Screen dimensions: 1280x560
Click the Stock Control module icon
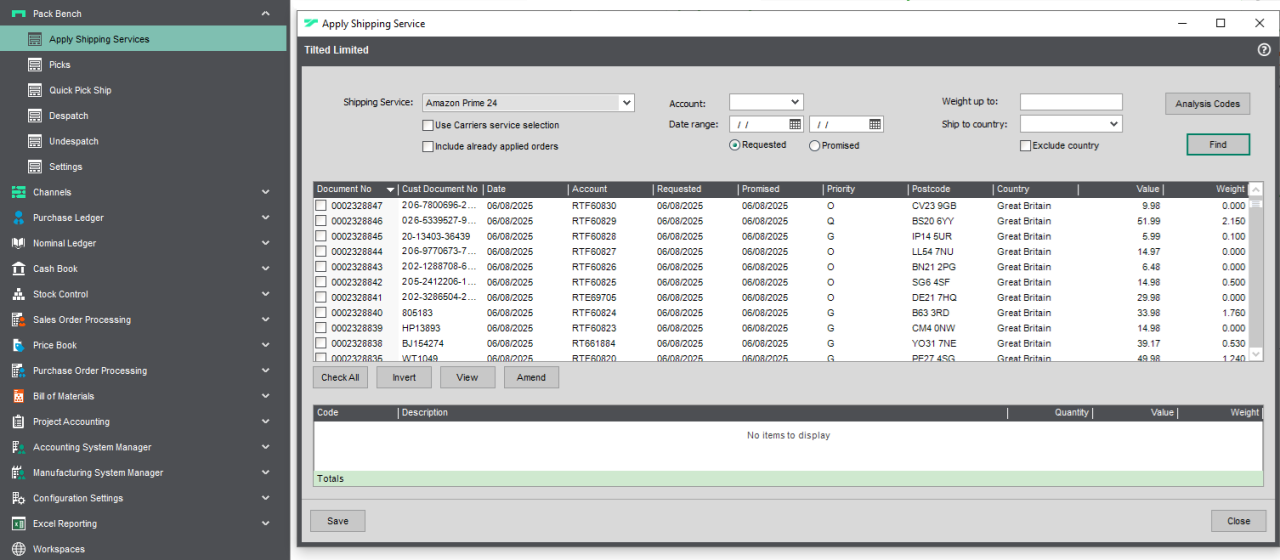pyautogui.click(x=18, y=294)
